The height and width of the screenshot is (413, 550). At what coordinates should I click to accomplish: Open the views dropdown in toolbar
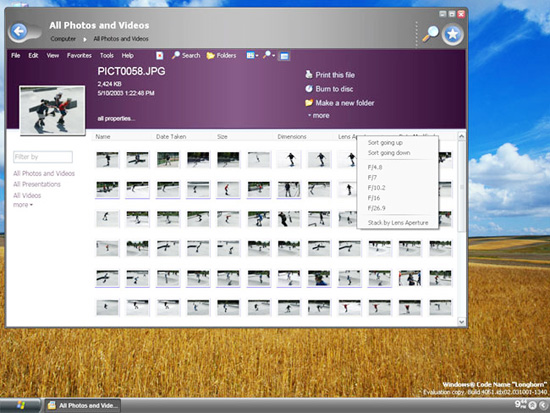point(252,55)
